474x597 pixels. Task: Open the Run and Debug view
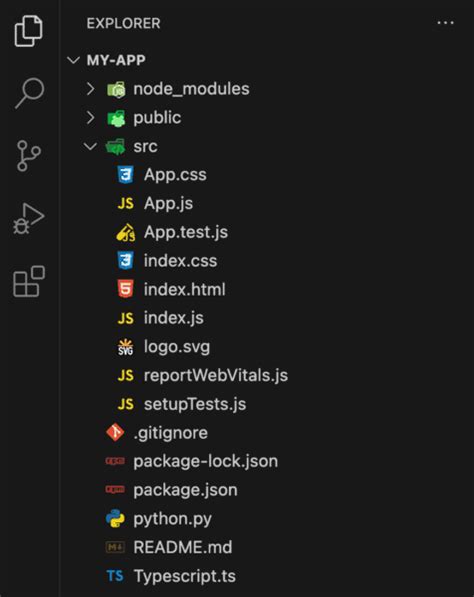point(29,218)
